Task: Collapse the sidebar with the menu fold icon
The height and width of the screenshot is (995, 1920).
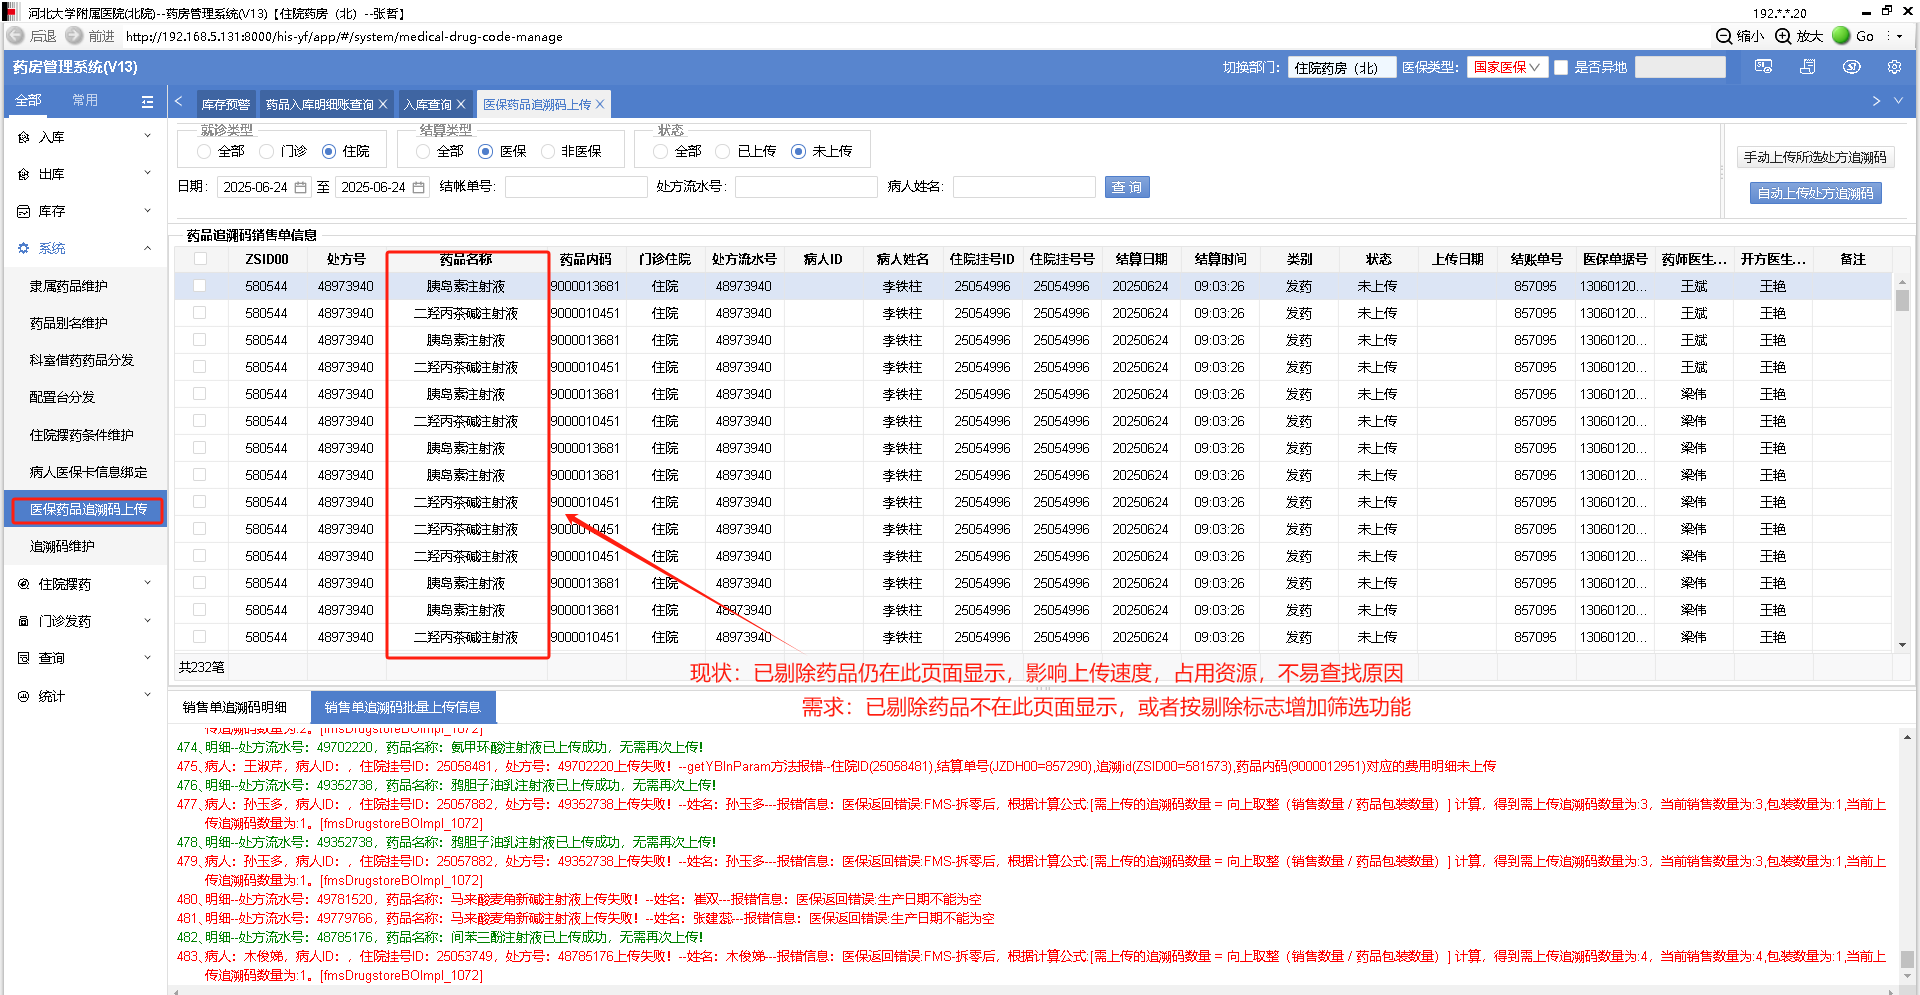Action: [147, 101]
